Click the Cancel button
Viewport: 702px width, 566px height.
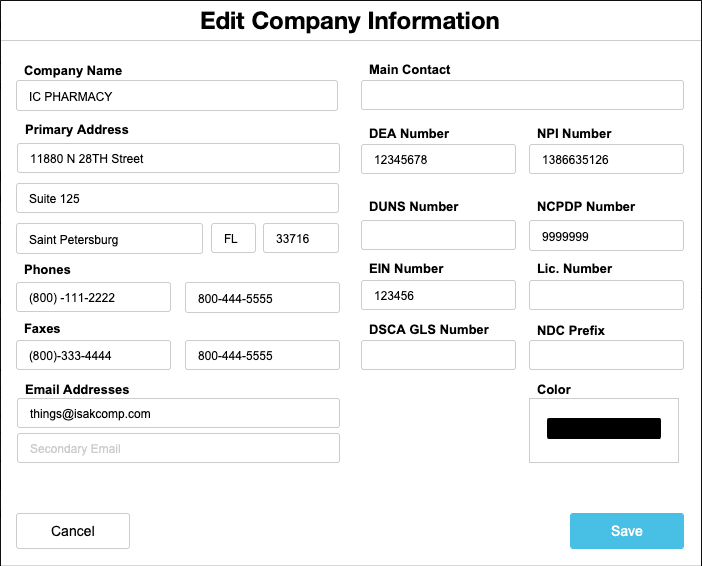pyautogui.click(x=73, y=531)
